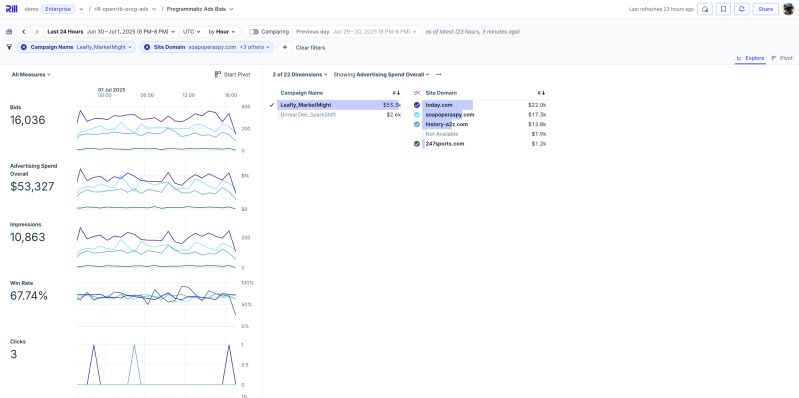Click the $53.3k value for Leafly_MarketMight

click(x=392, y=105)
